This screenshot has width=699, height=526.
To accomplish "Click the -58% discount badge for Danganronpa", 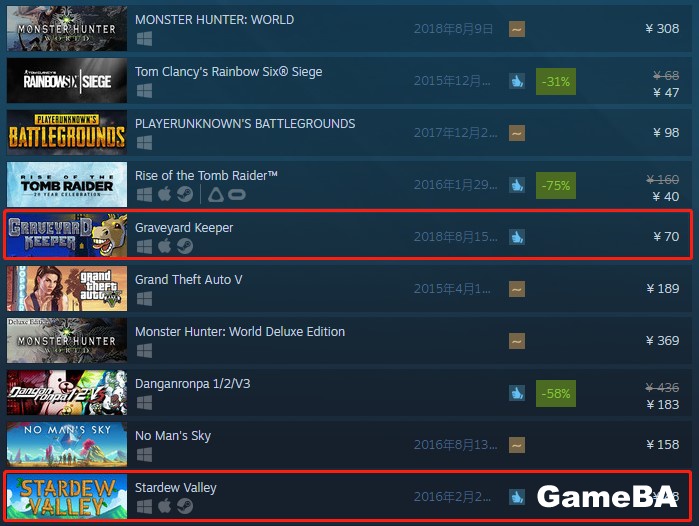I will [555, 394].
